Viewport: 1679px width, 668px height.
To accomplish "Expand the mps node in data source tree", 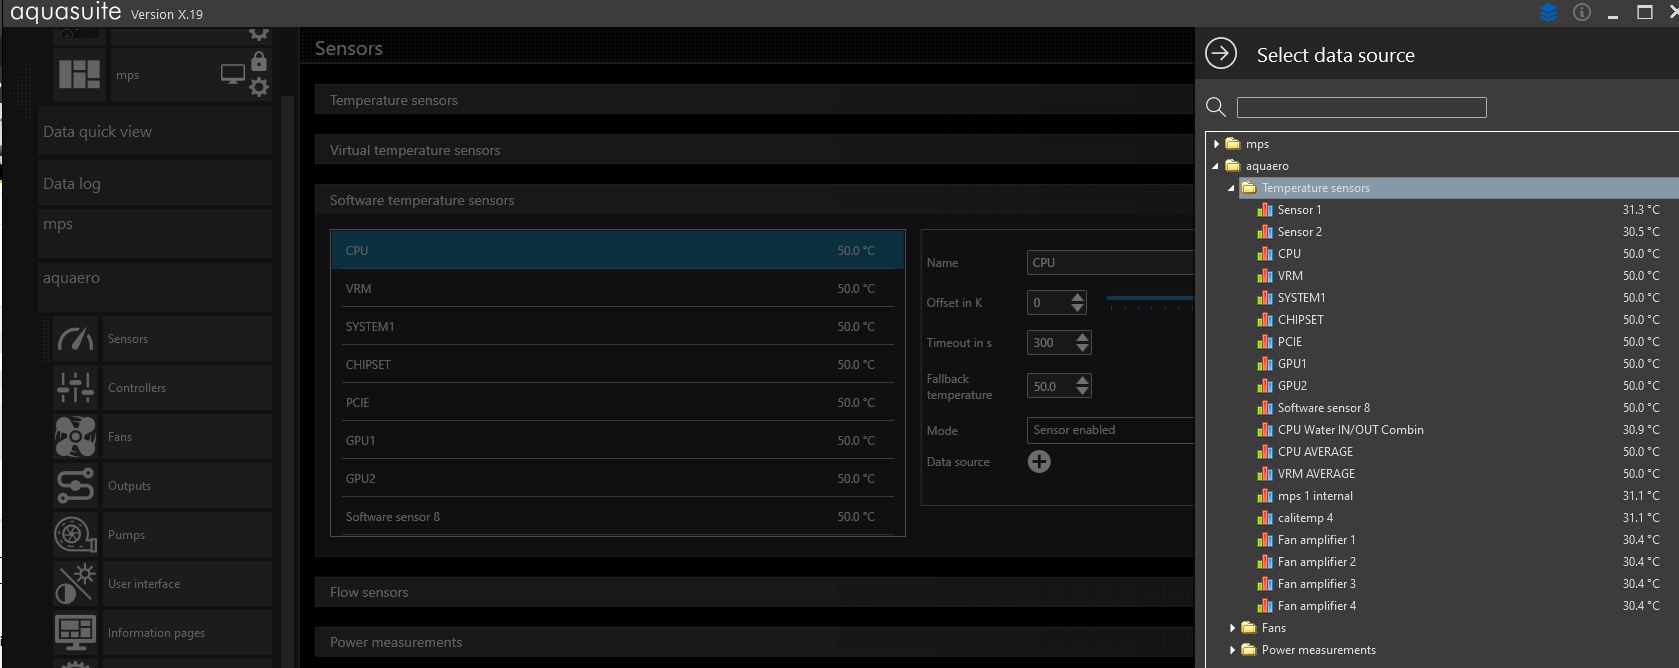I will click(1216, 144).
